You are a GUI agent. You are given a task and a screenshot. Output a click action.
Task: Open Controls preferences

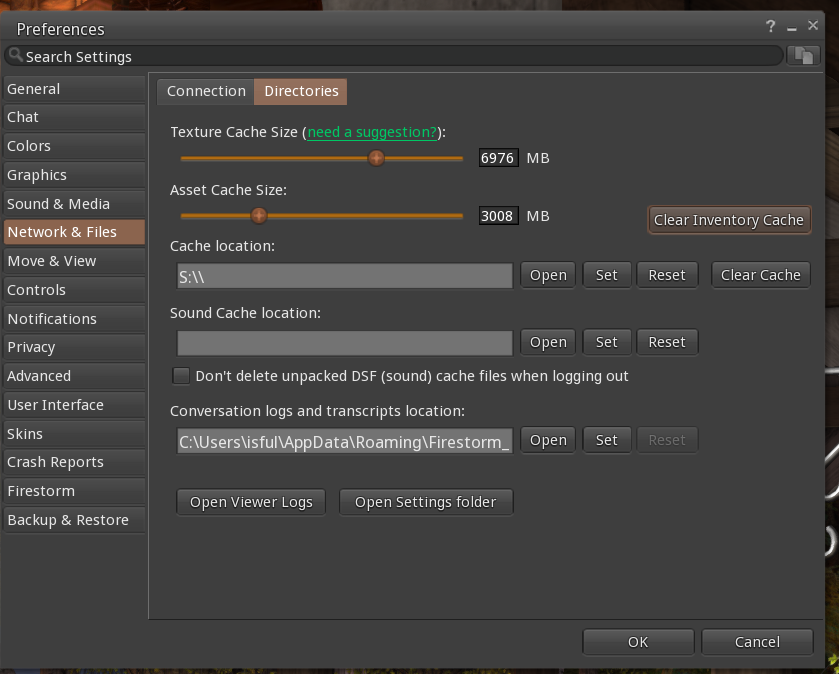coord(74,290)
